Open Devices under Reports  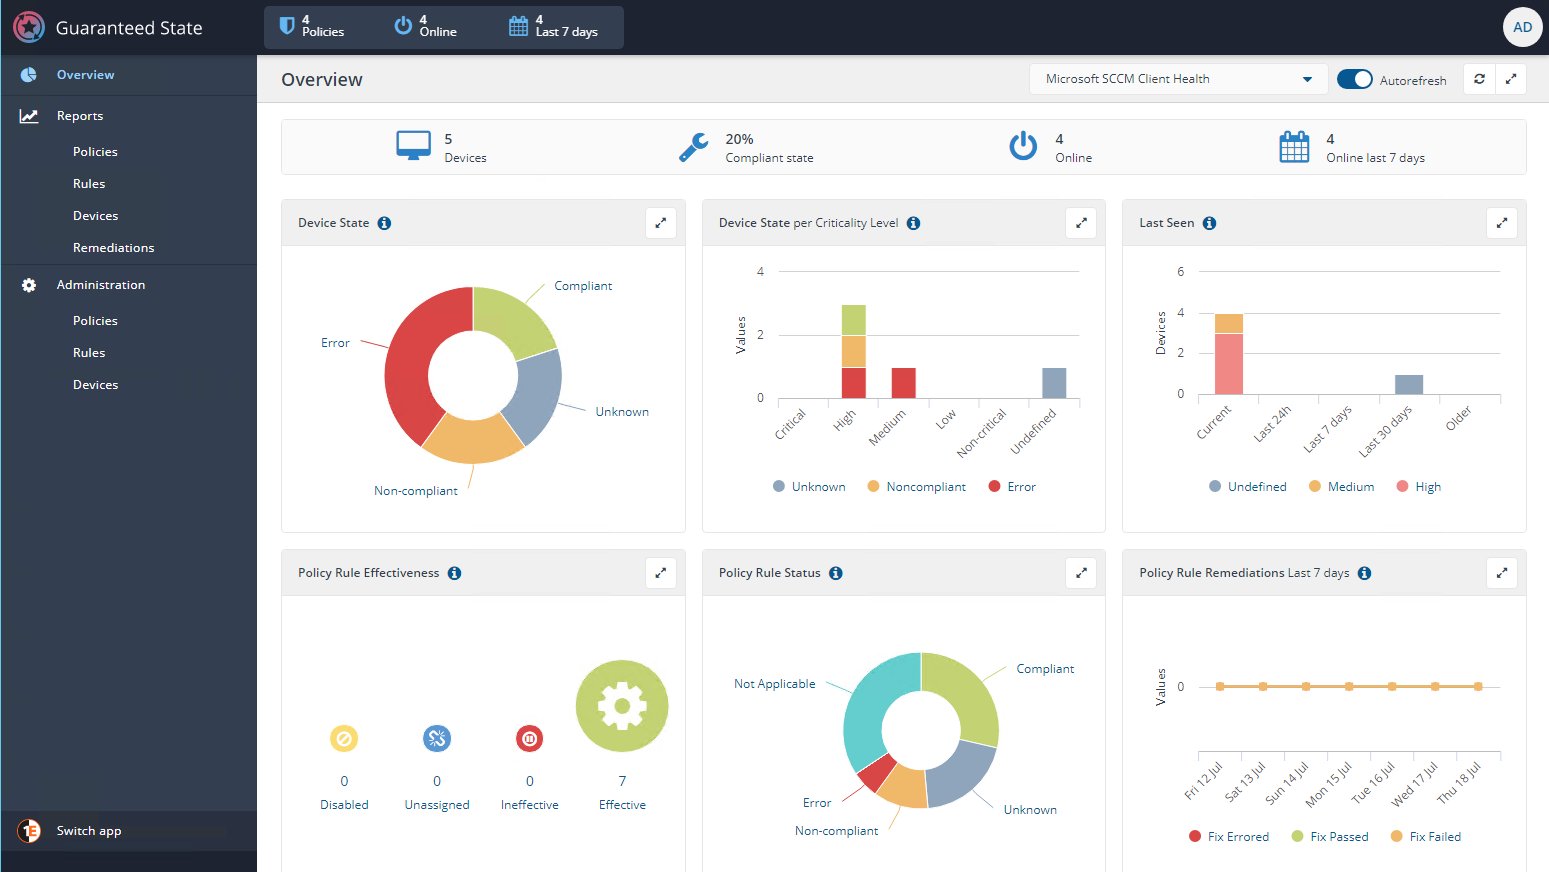[95, 216]
